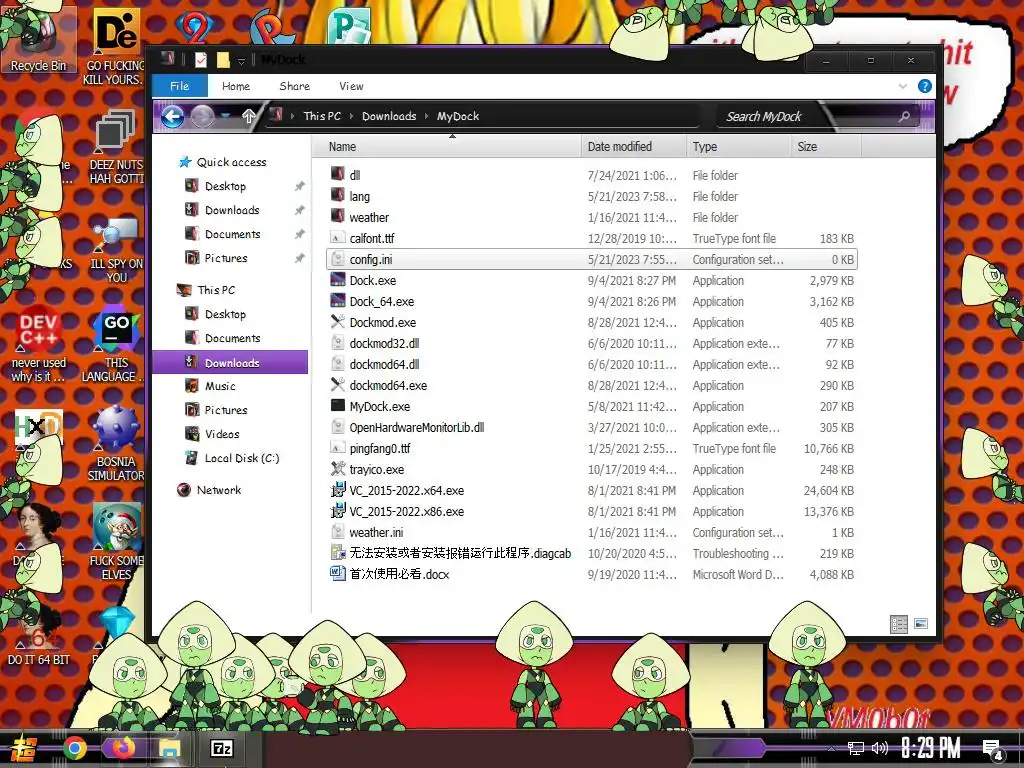Open Customize Quick Access Toolbar dropdown

click(241, 61)
